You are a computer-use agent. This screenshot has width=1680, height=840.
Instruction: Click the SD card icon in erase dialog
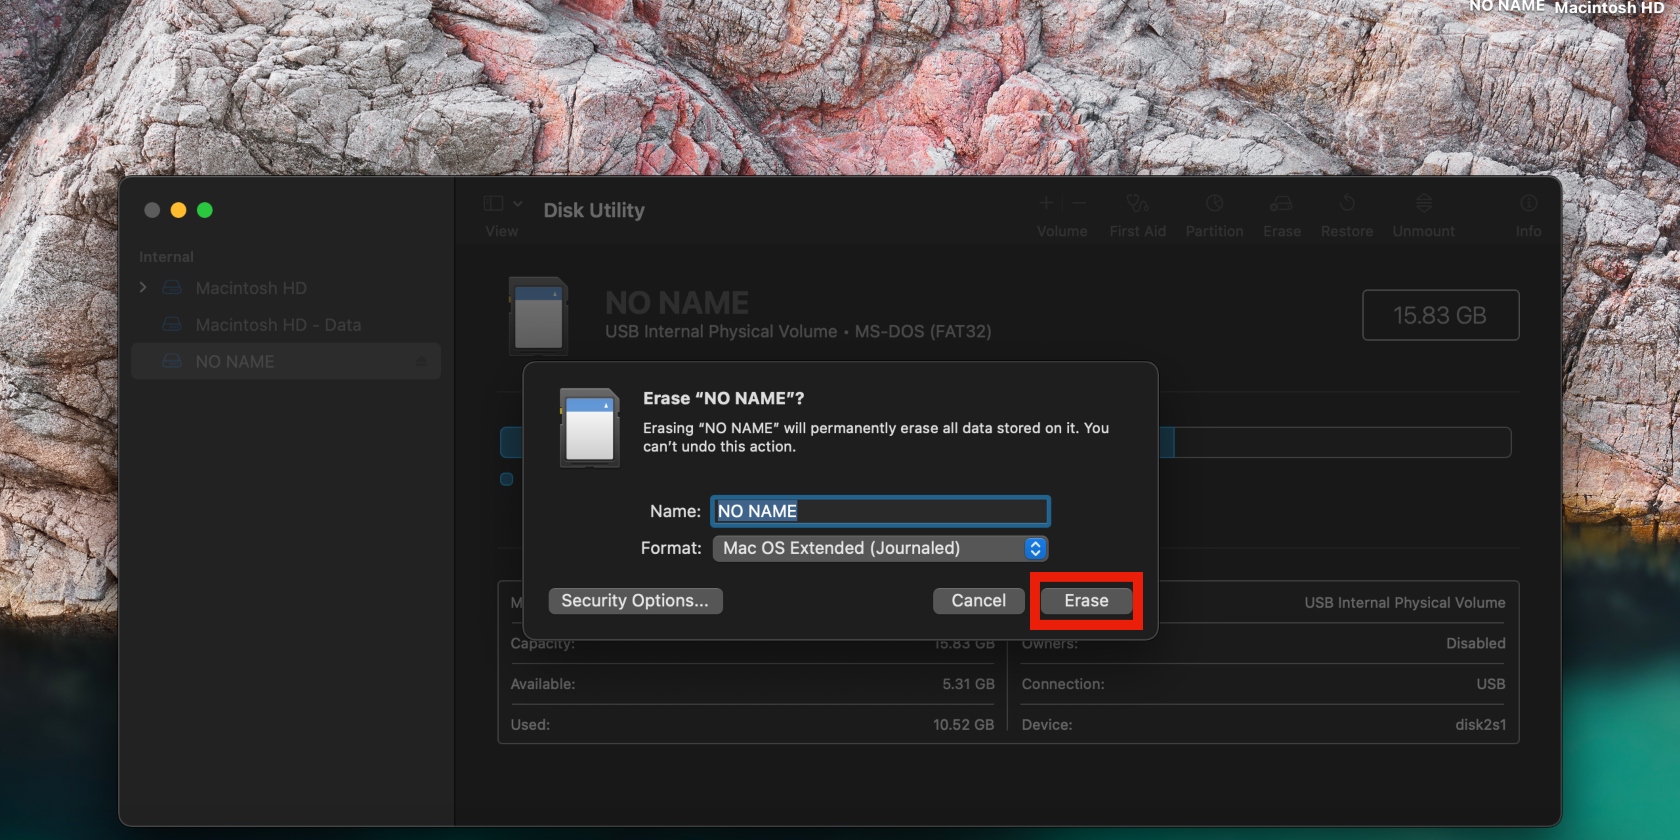click(590, 428)
